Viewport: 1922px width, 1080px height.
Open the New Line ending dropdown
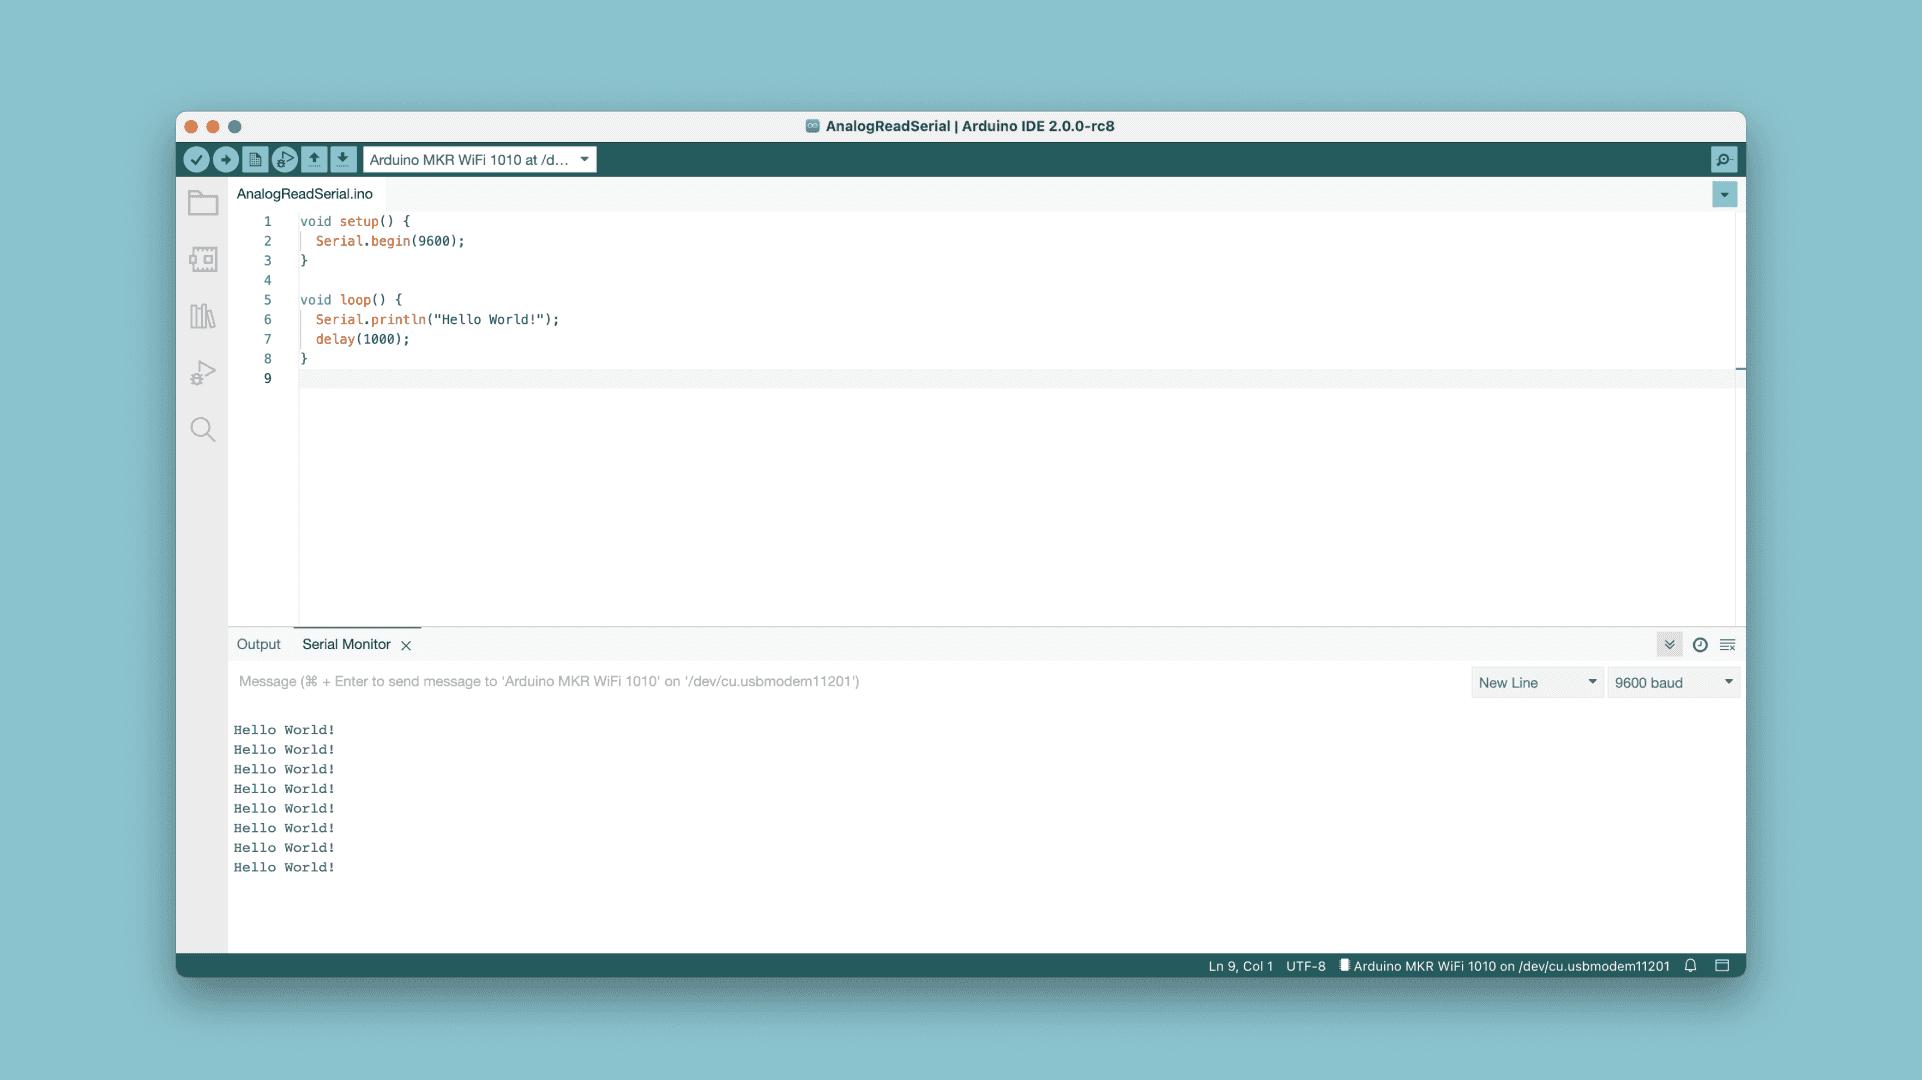(1537, 683)
